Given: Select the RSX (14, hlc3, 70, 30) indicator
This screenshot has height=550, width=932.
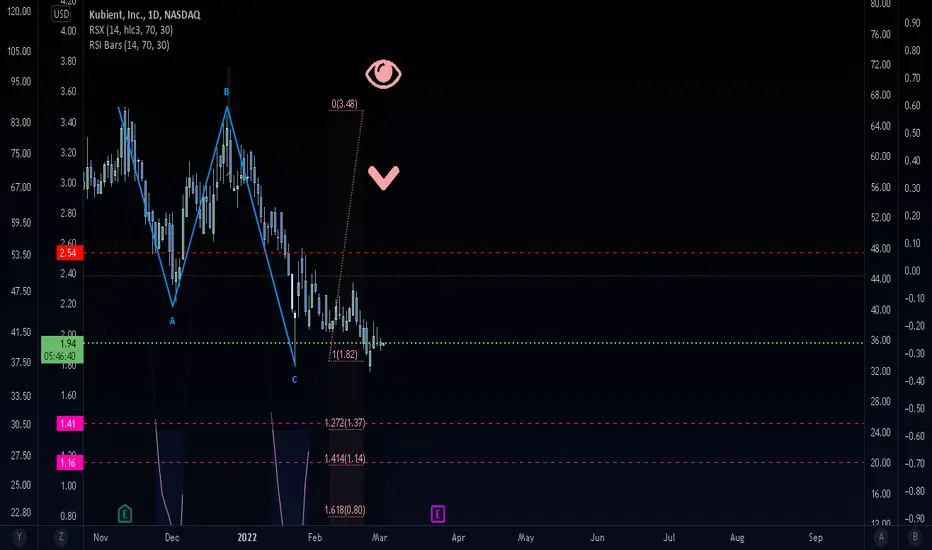Looking at the screenshot, I should pos(131,30).
